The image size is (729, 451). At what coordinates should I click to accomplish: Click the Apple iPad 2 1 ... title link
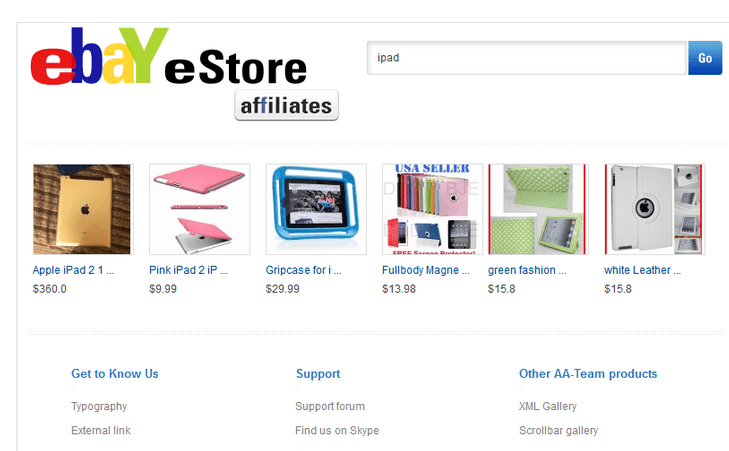point(73,270)
